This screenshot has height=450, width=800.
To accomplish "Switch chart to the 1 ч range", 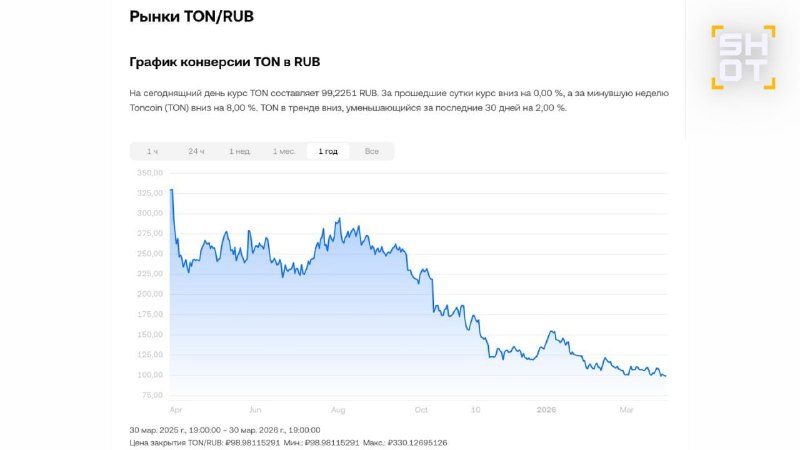I will click(x=152, y=151).
